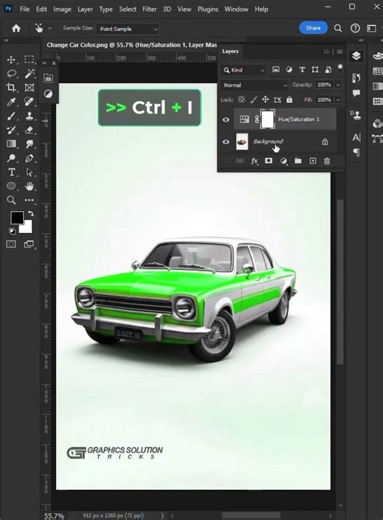Toggle lock image pixels brush icon
The height and width of the screenshot is (520, 383).
pos(254,99)
